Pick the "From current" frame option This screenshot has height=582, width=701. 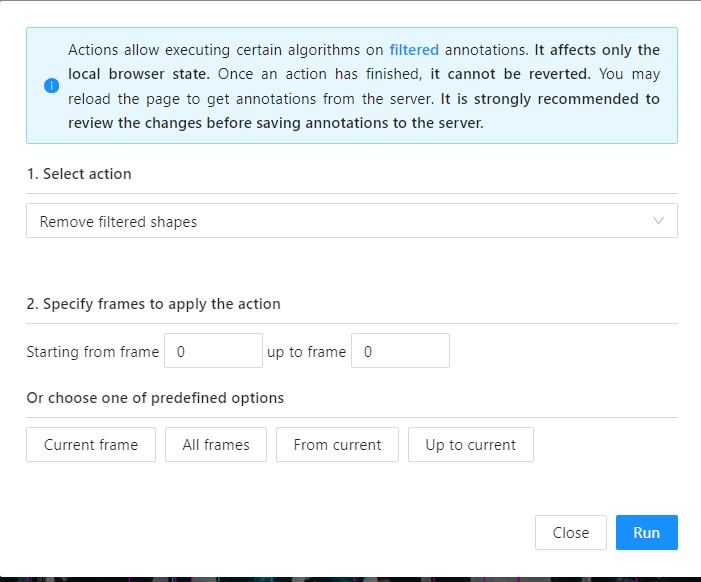point(337,445)
